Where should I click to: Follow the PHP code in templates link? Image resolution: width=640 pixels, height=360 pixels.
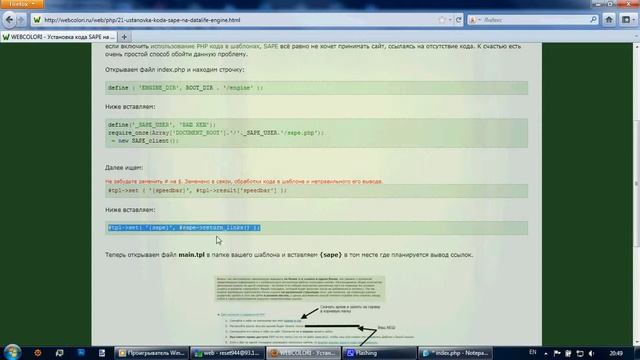205,47
